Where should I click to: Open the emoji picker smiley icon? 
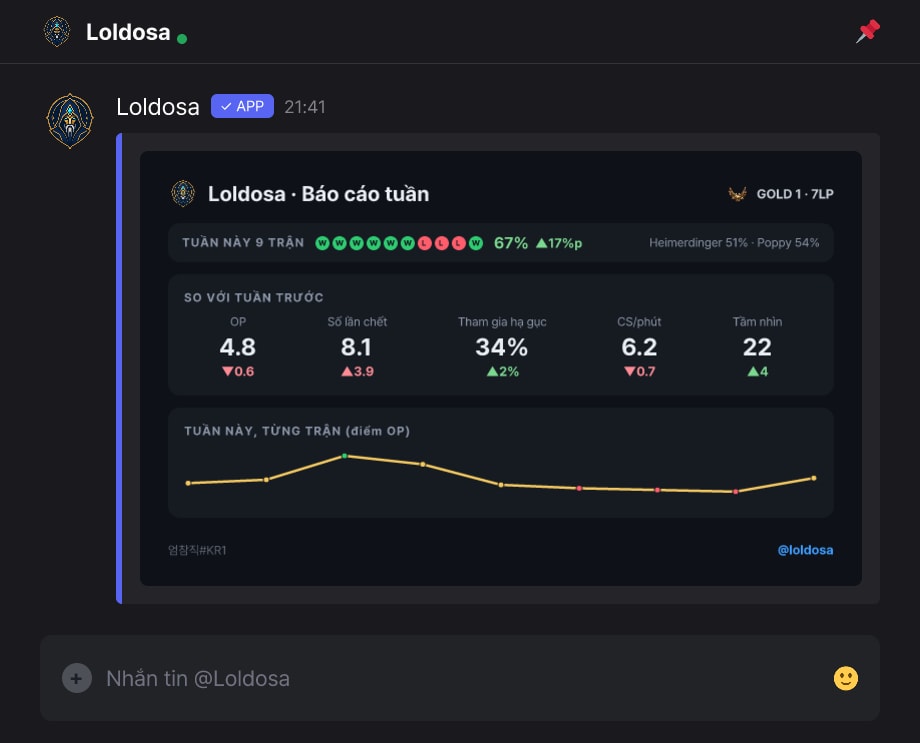(845, 678)
